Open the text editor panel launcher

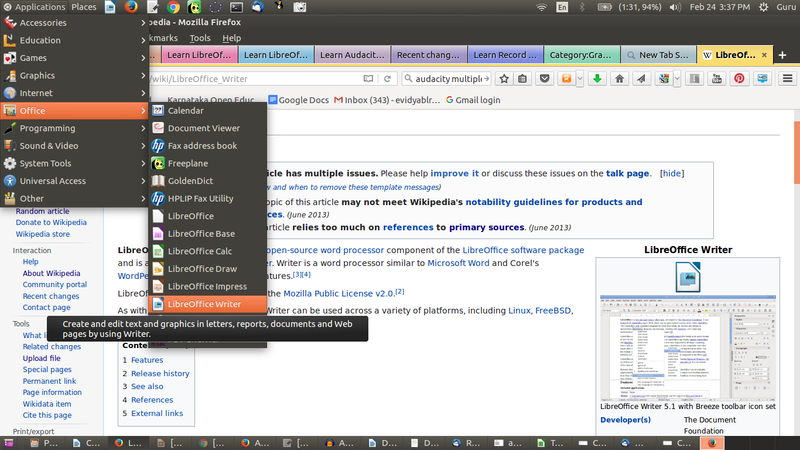153,7
